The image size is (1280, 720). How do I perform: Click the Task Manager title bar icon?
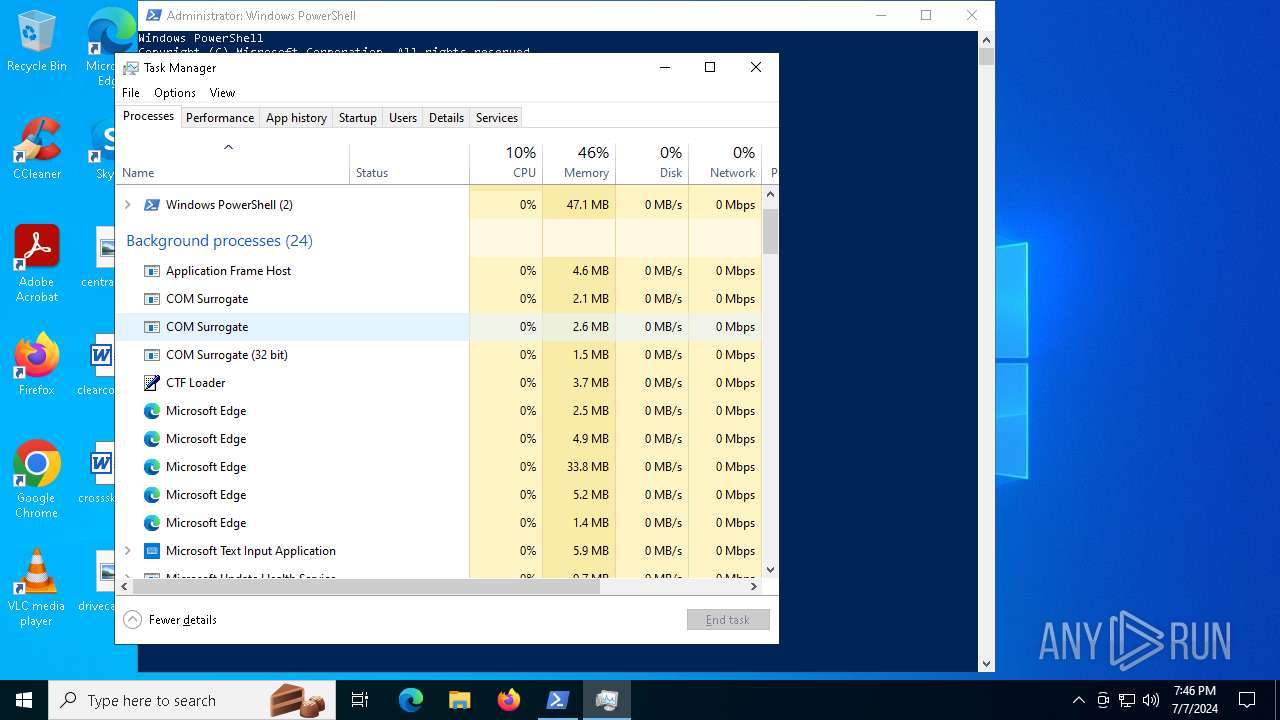point(131,68)
